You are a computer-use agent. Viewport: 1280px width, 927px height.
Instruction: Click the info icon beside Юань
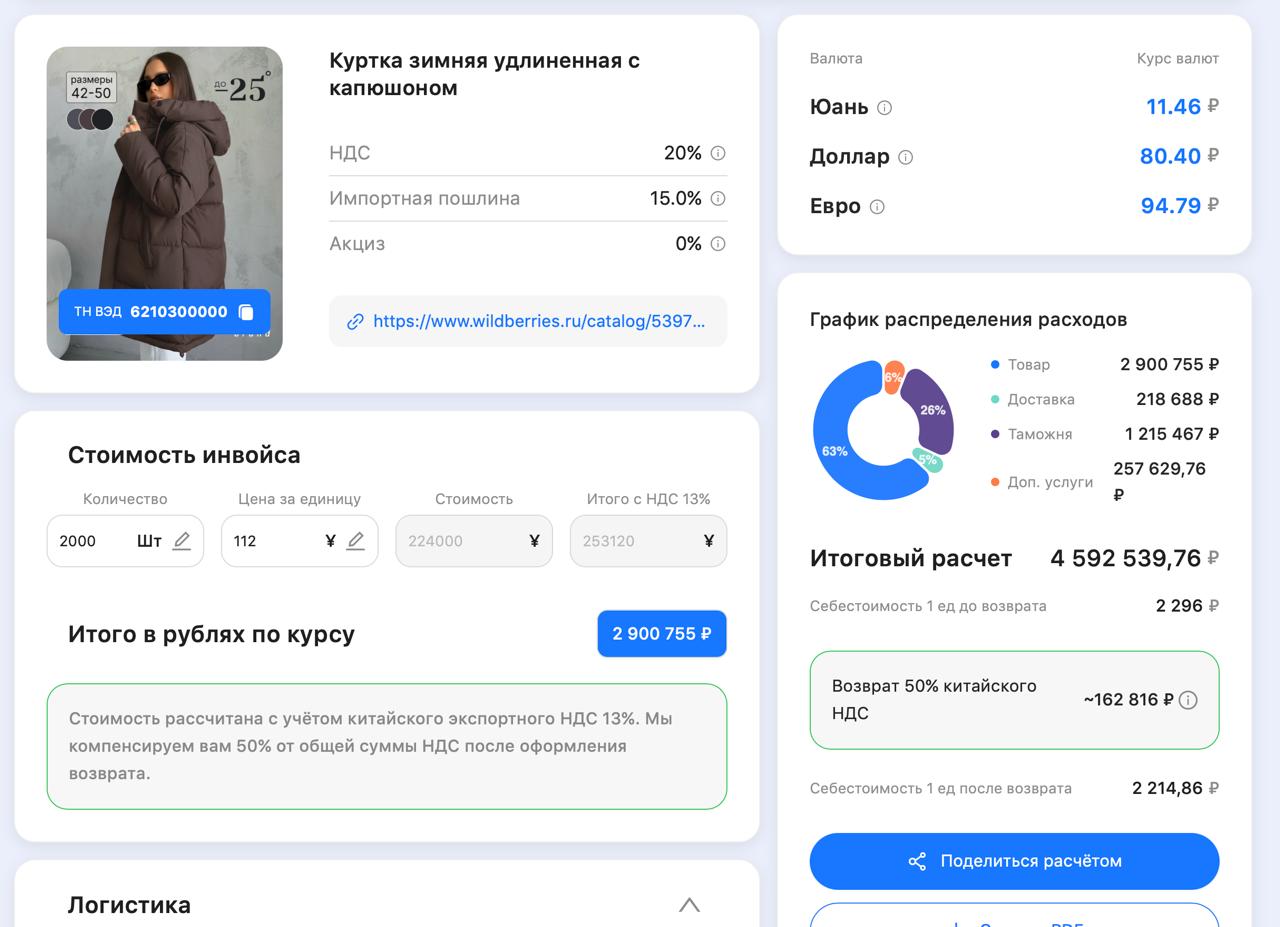click(884, 108)
